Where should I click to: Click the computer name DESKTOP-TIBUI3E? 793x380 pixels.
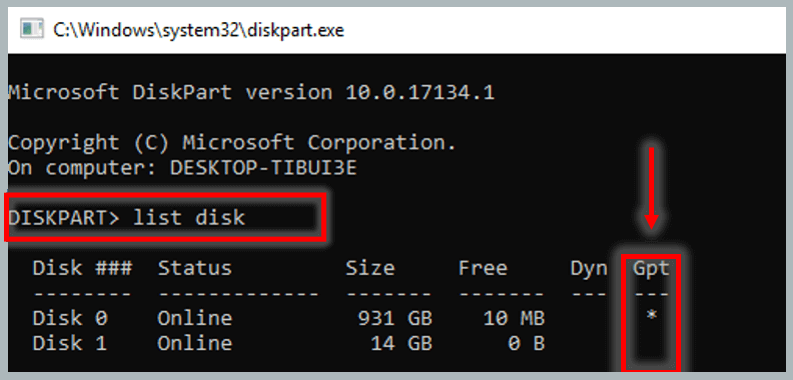point(263,168)
